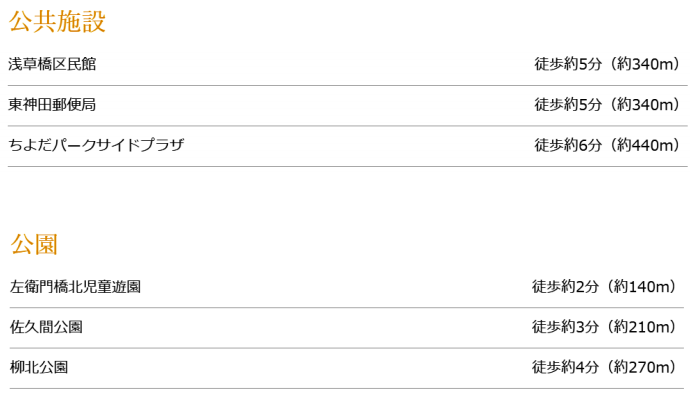The height and width of the screenshot is (400, 690).
Task: Click the divider below 左衛門橋北児童遊園
Action: [347, 308]
